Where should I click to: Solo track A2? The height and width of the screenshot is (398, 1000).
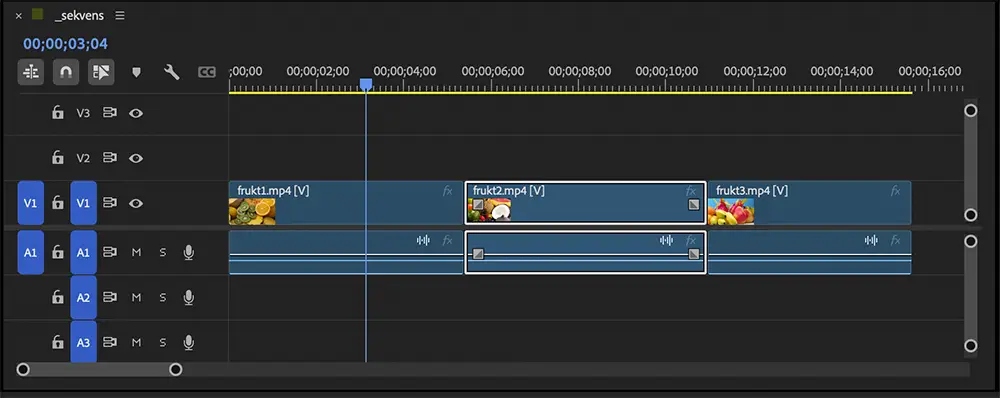163,297
